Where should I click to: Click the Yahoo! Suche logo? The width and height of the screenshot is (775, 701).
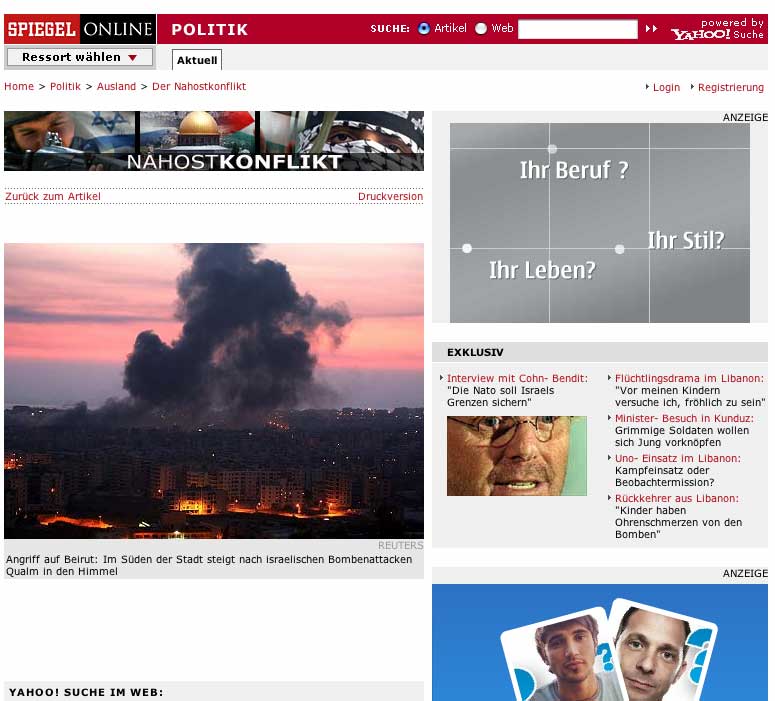716,30
